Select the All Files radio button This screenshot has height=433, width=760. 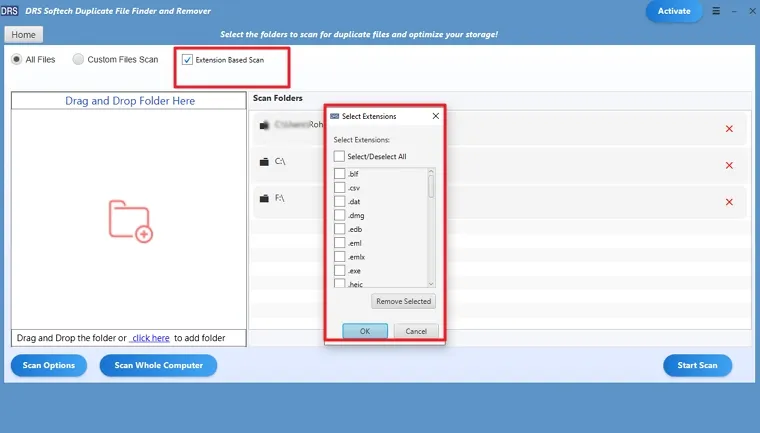(16, 59)
